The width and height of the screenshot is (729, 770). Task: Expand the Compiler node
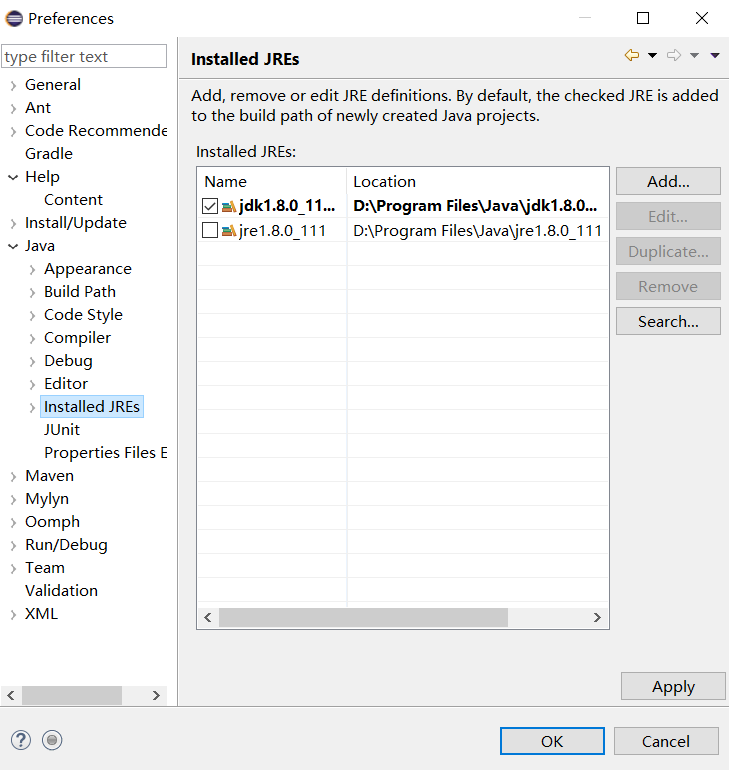(32, 338)
